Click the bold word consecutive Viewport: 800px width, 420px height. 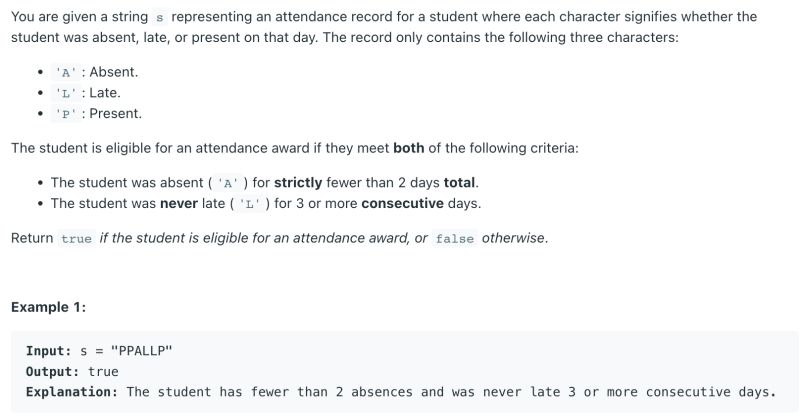(x=403, y=204)
